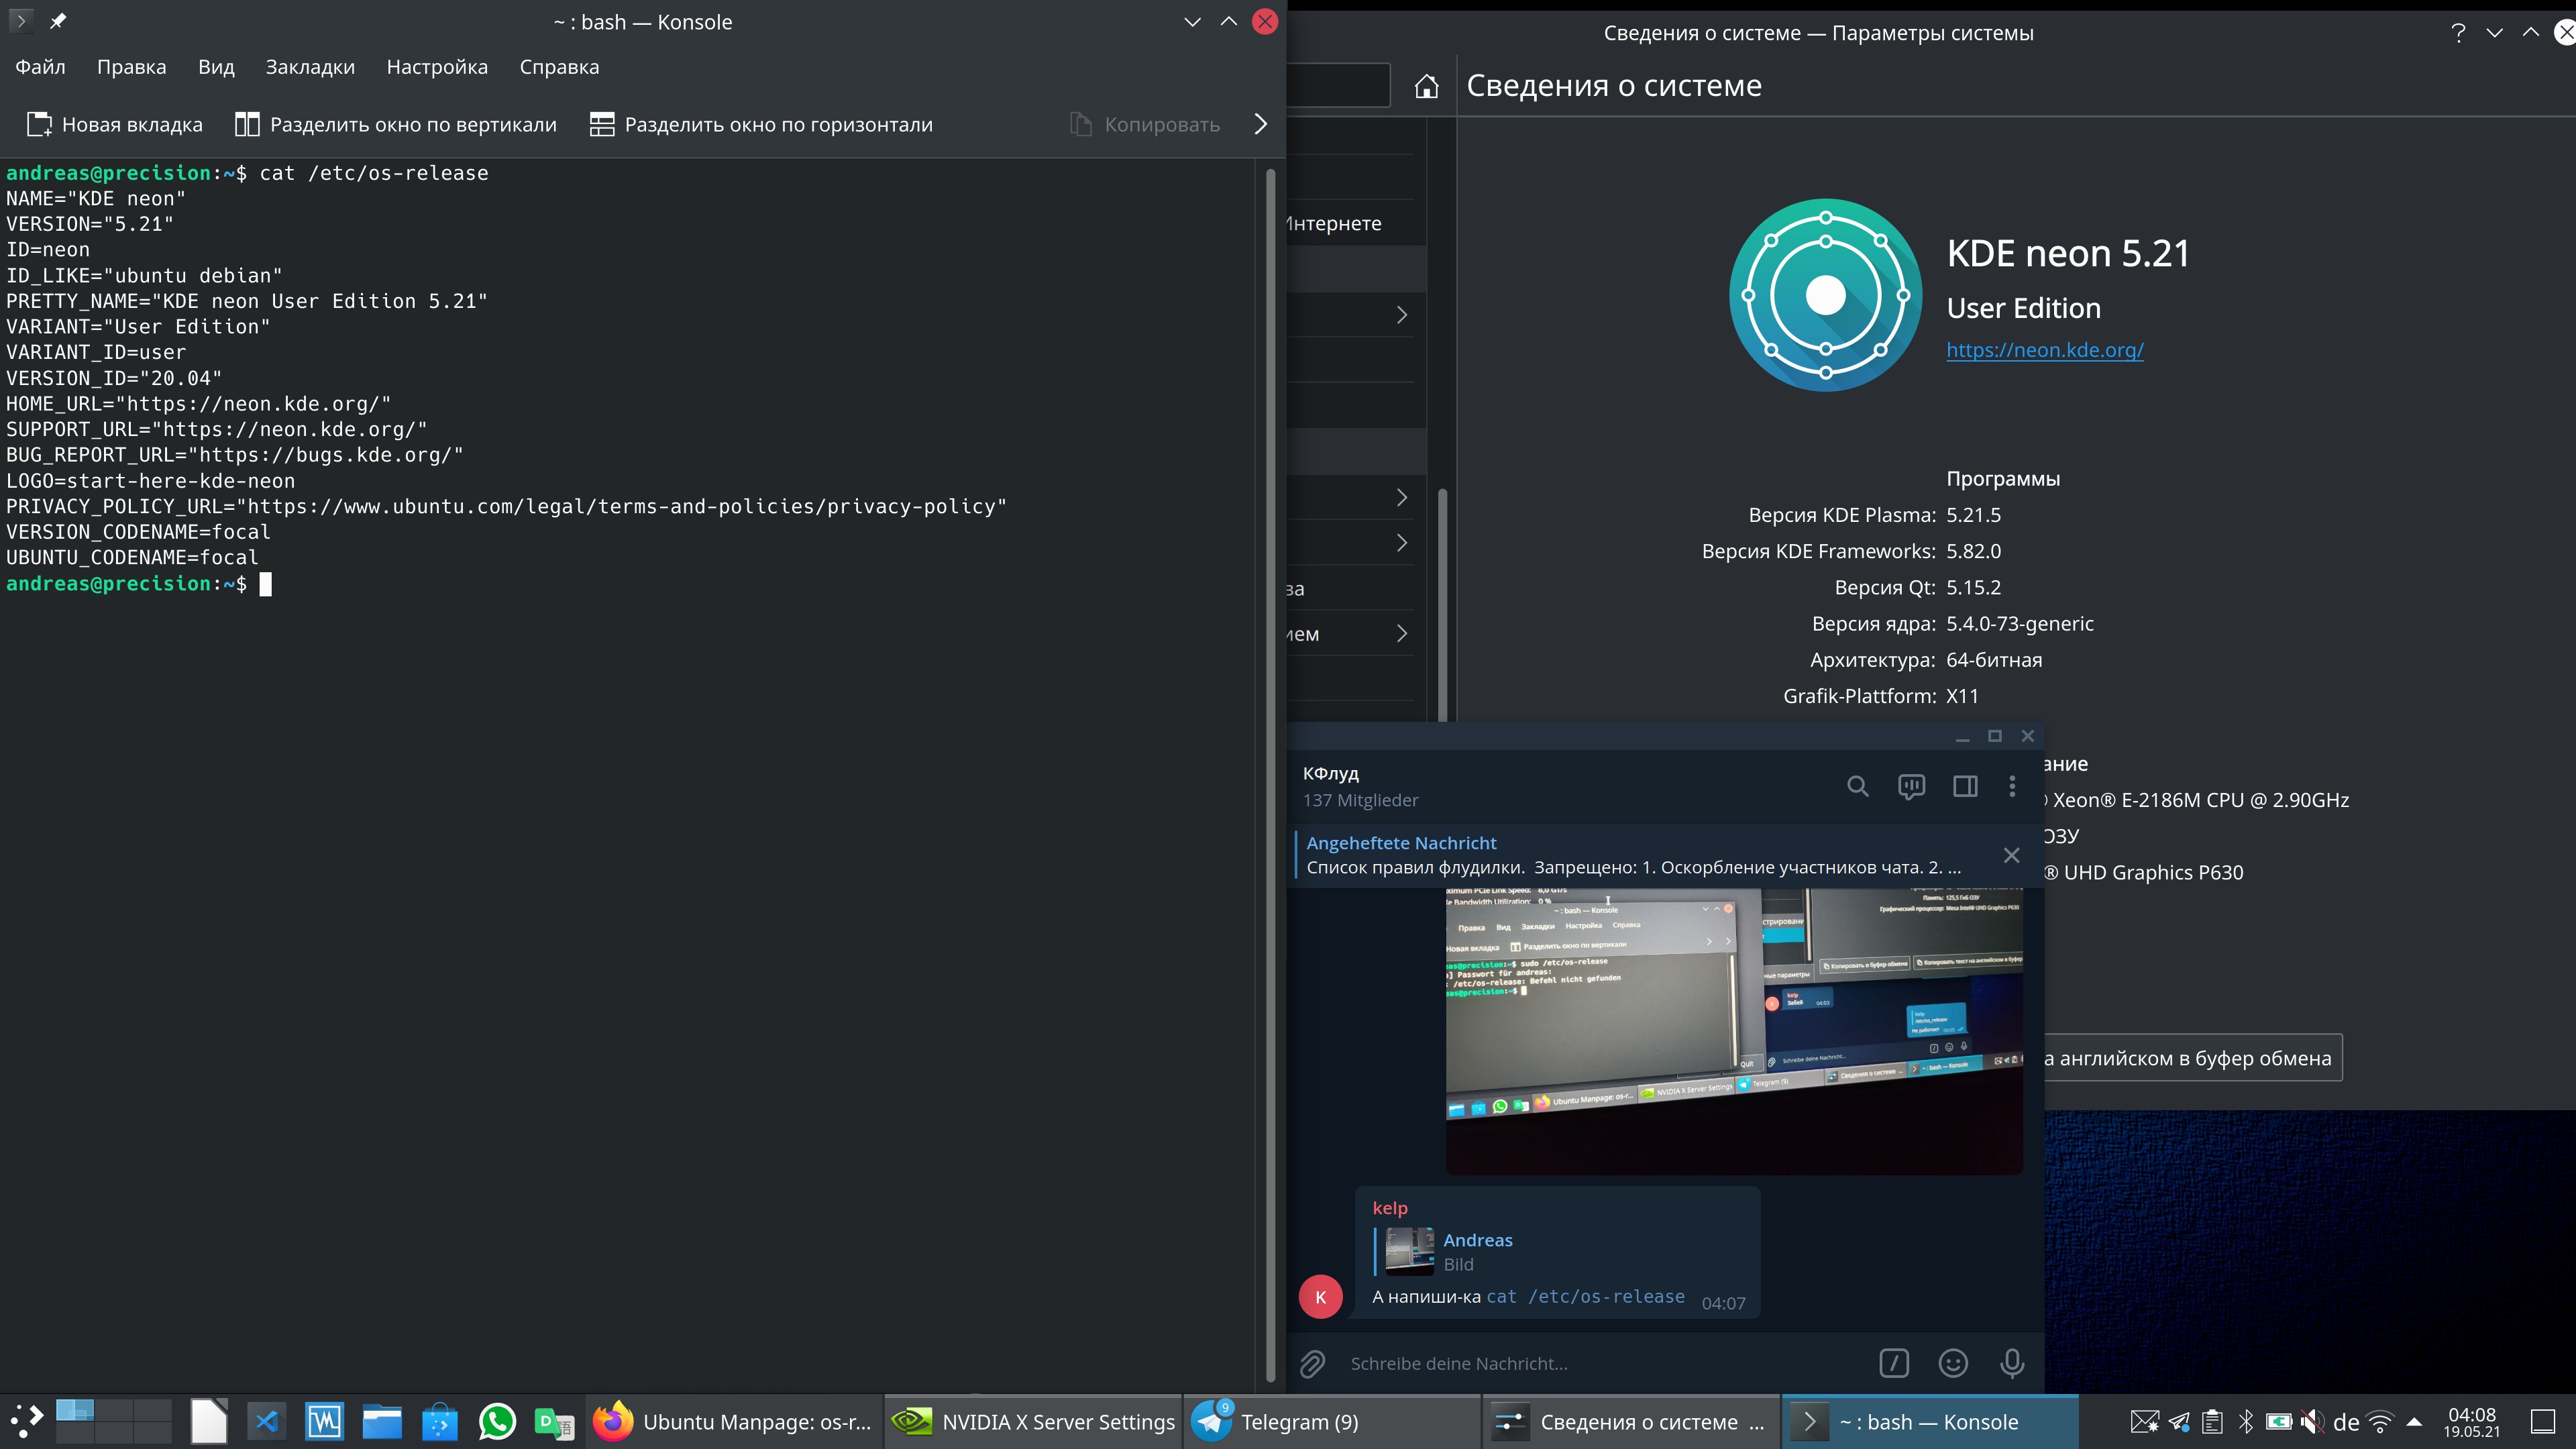
Task: Click the KDE neon logo
Action: (x=1825, y=295)
